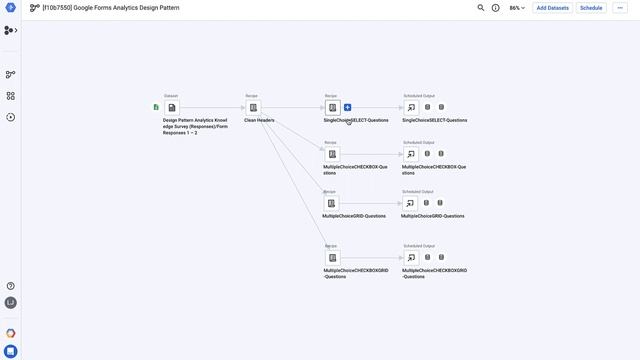640x360 pixels.
Task: Click the flow title Google Forms Analytics Design Pattern
Action: [111, 8]
